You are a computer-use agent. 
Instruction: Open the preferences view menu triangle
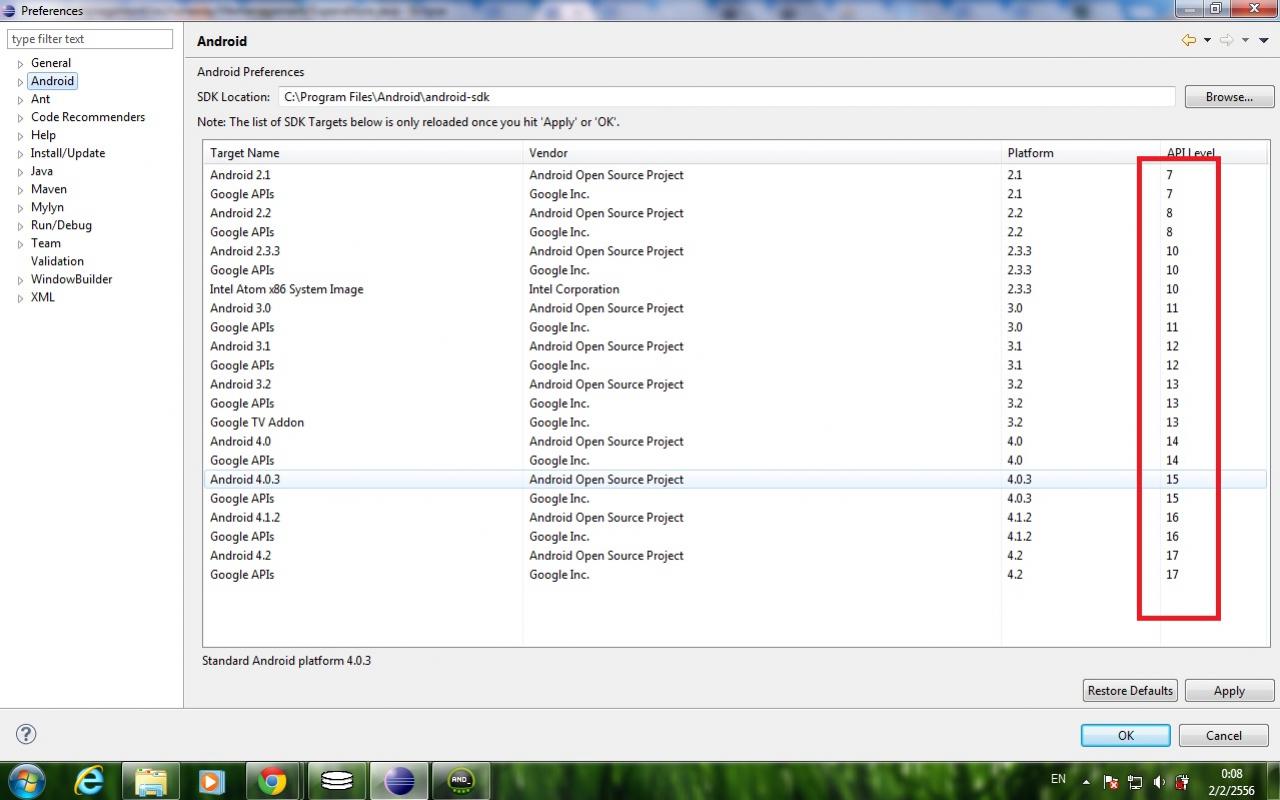click(x=1263, y=40)
